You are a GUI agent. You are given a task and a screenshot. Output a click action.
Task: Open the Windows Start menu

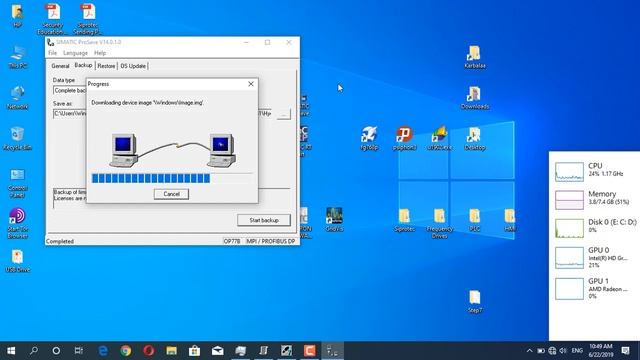coord(11,351)
